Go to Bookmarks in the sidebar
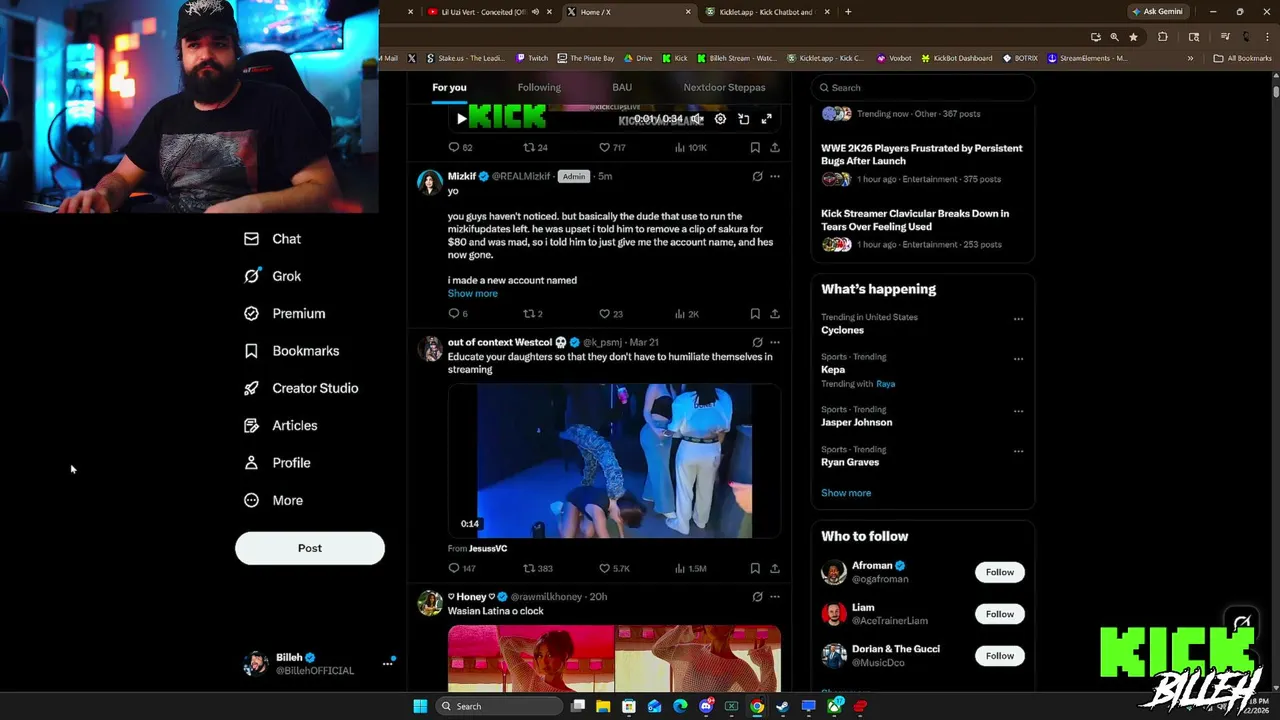 click(291, 351)
